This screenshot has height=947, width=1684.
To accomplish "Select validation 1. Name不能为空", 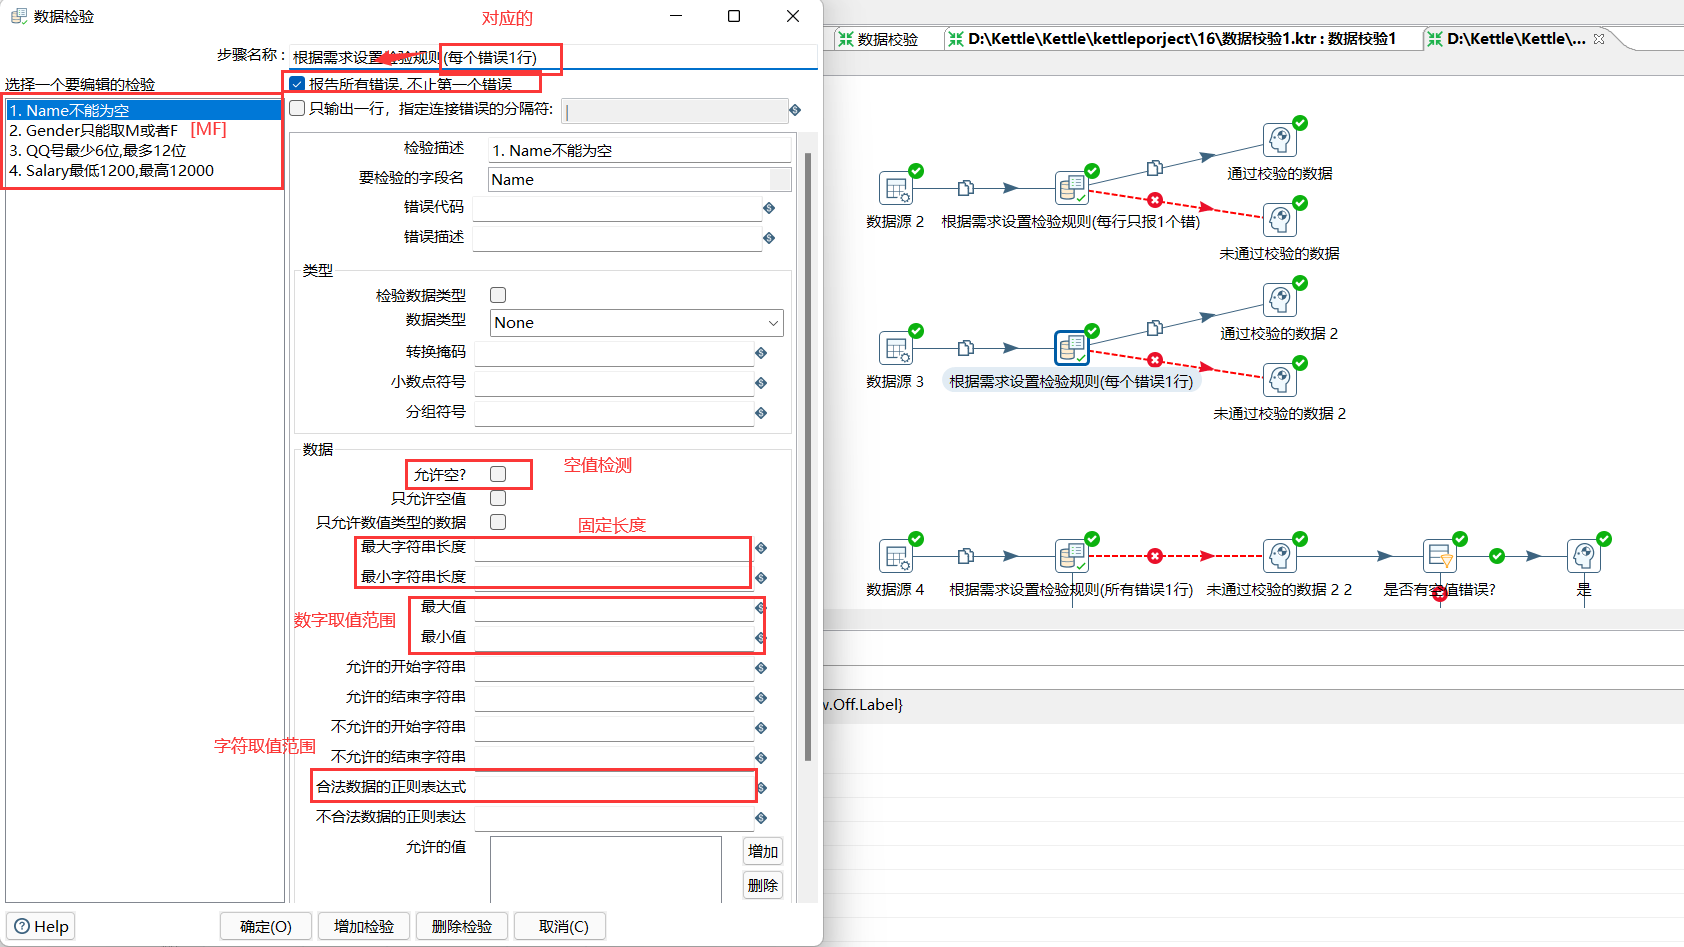I will 144,110.
